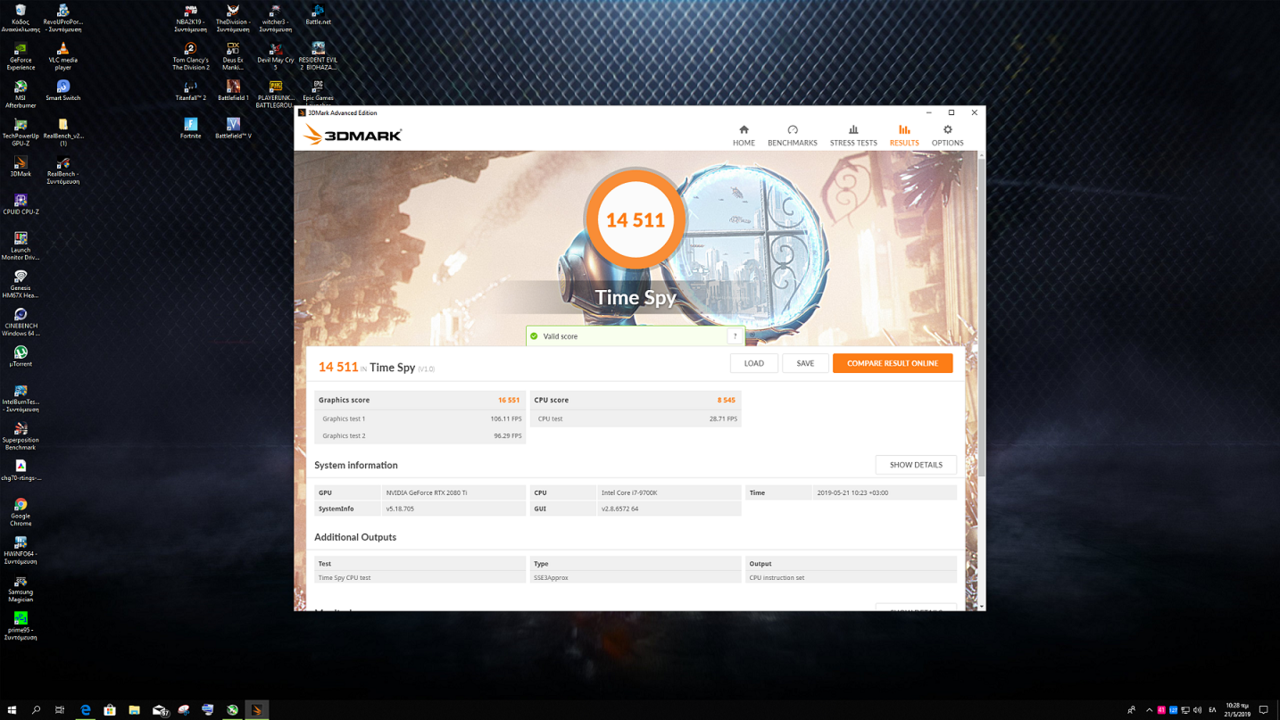
Task: Select the Genesis HM67X headset icon
Action: click(20, 284)
